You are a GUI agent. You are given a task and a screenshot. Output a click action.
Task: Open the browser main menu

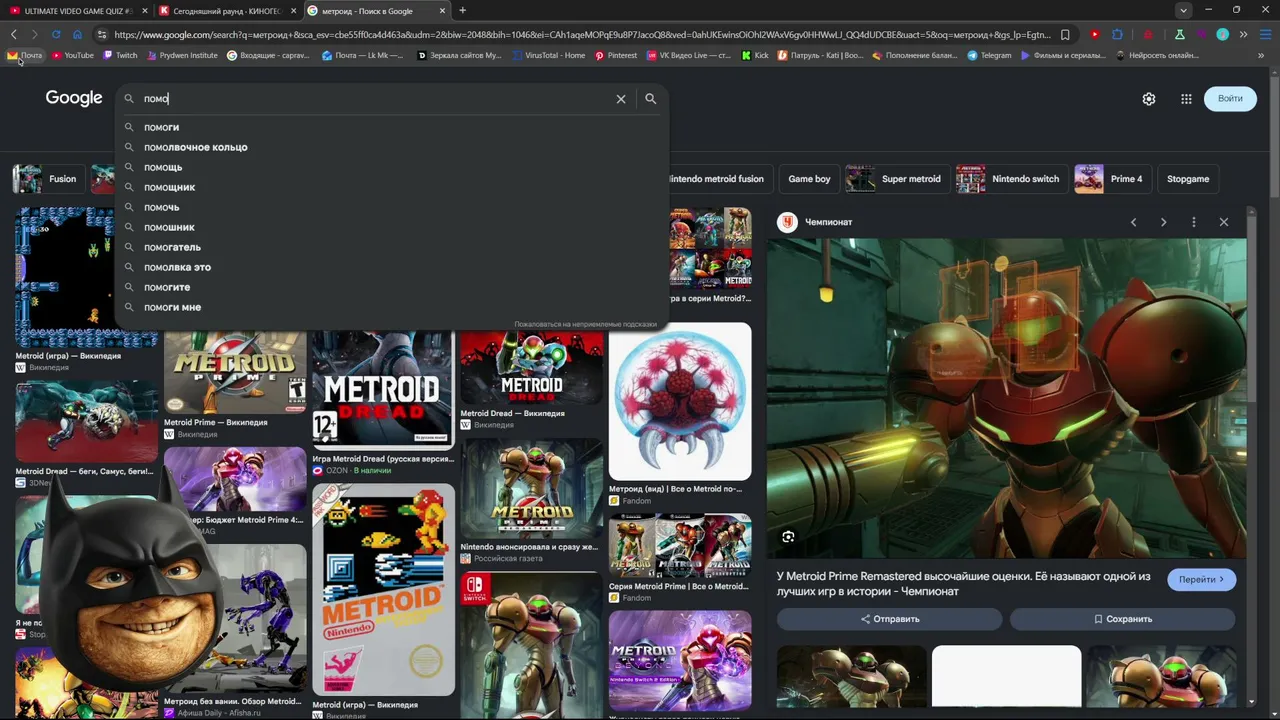pyautogui.click(x=1264, y=34)
